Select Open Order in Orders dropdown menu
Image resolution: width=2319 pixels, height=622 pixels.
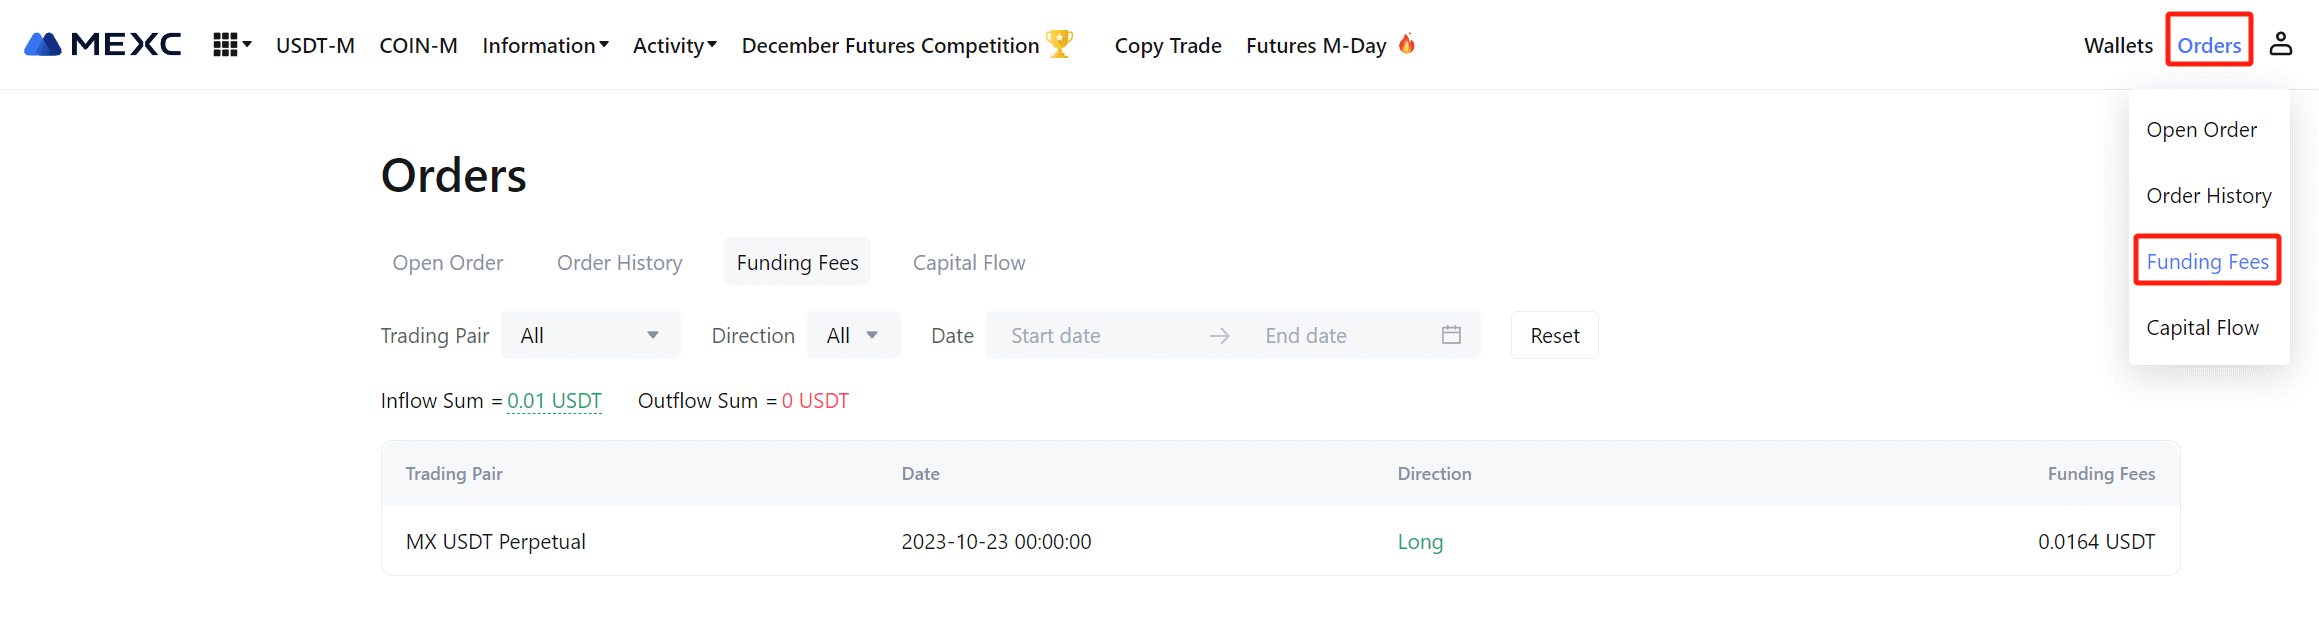pyautogui.click(x=2201, y=130)
